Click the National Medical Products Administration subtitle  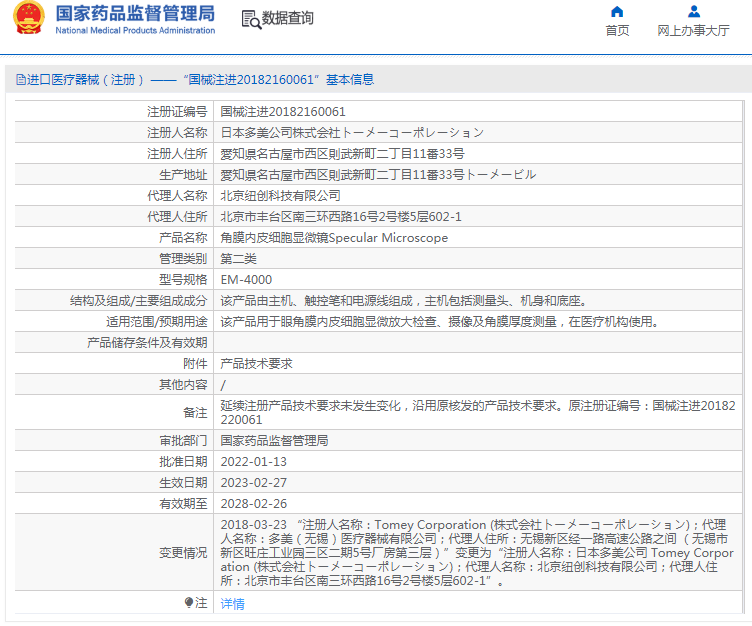coord(135,31)
